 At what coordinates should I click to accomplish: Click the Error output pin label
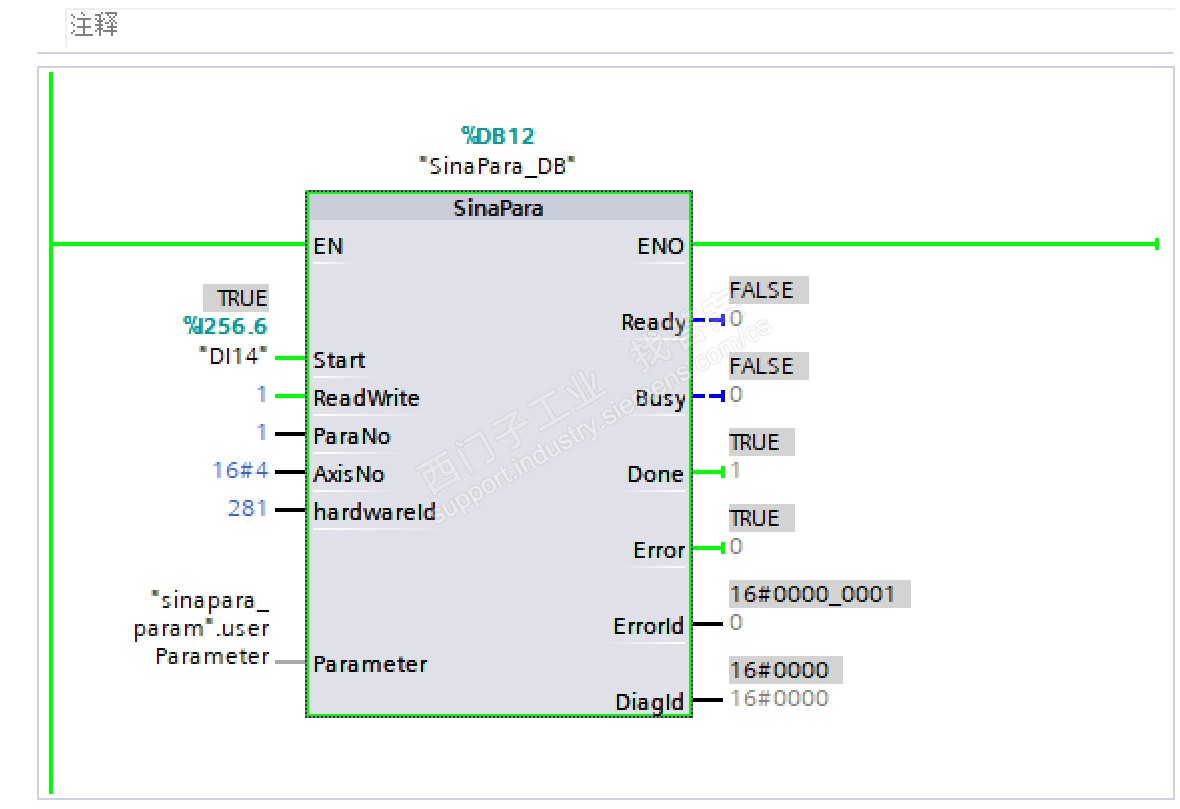click(658, 550)
